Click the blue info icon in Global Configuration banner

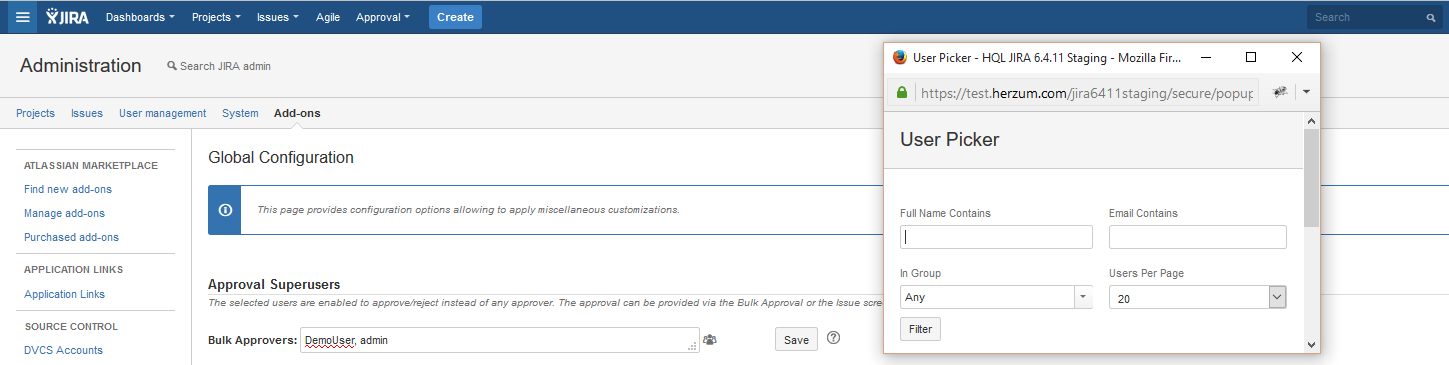tap(225, 210)
